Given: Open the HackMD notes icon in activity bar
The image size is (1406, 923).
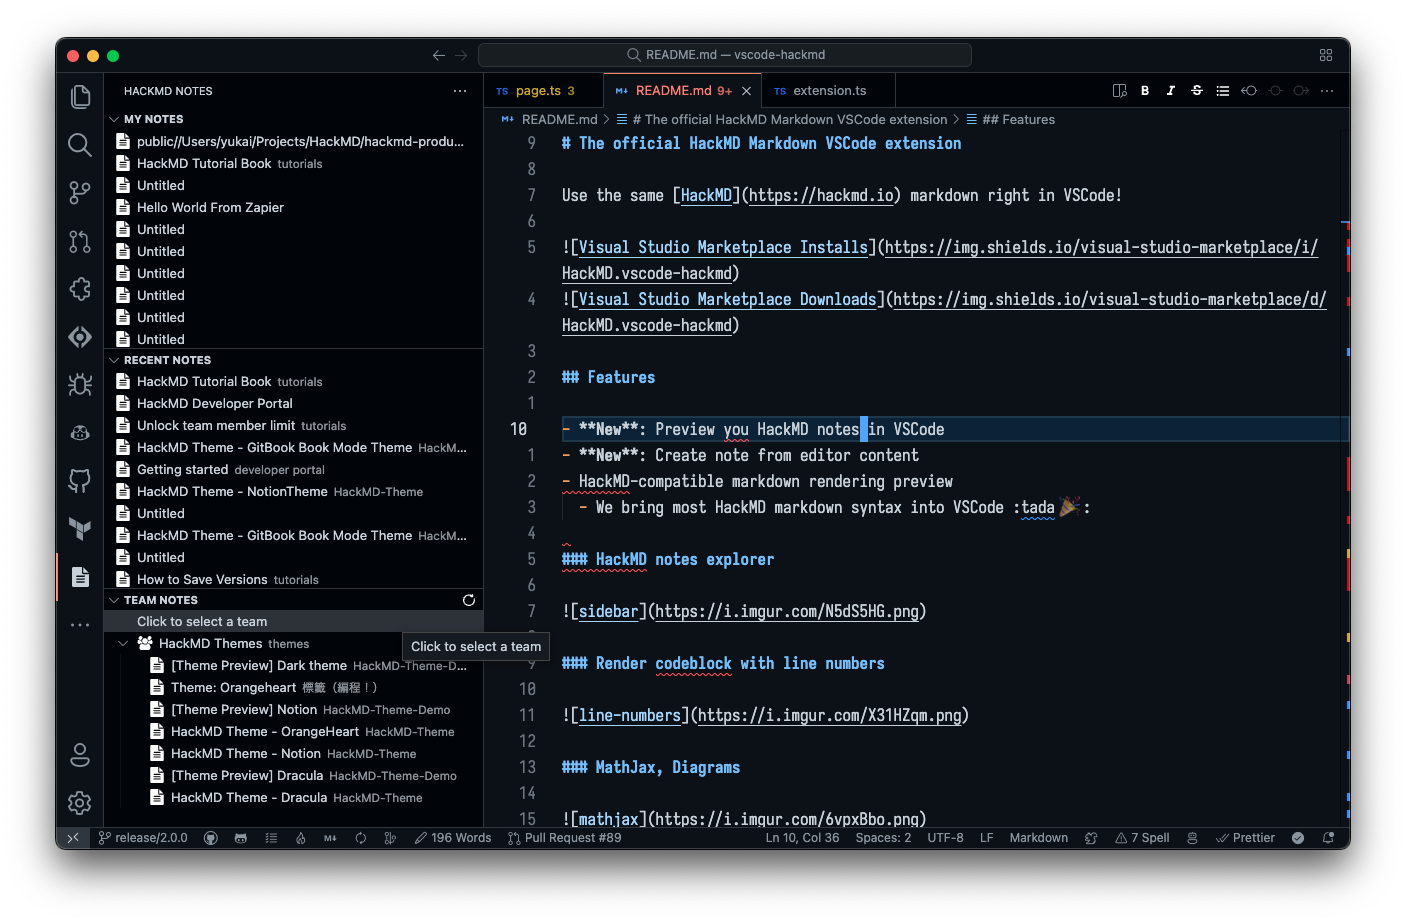Looking at the screenshot, I should (x=80, y=577).
